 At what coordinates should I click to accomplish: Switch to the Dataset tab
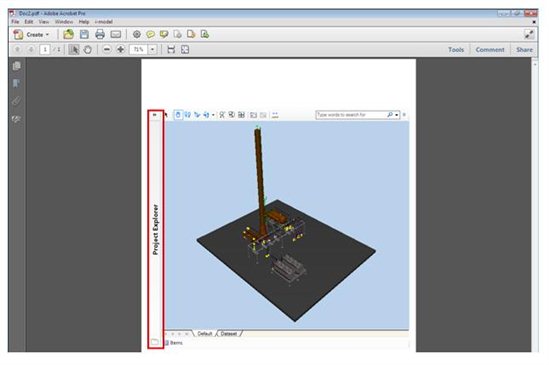point(229,333)
